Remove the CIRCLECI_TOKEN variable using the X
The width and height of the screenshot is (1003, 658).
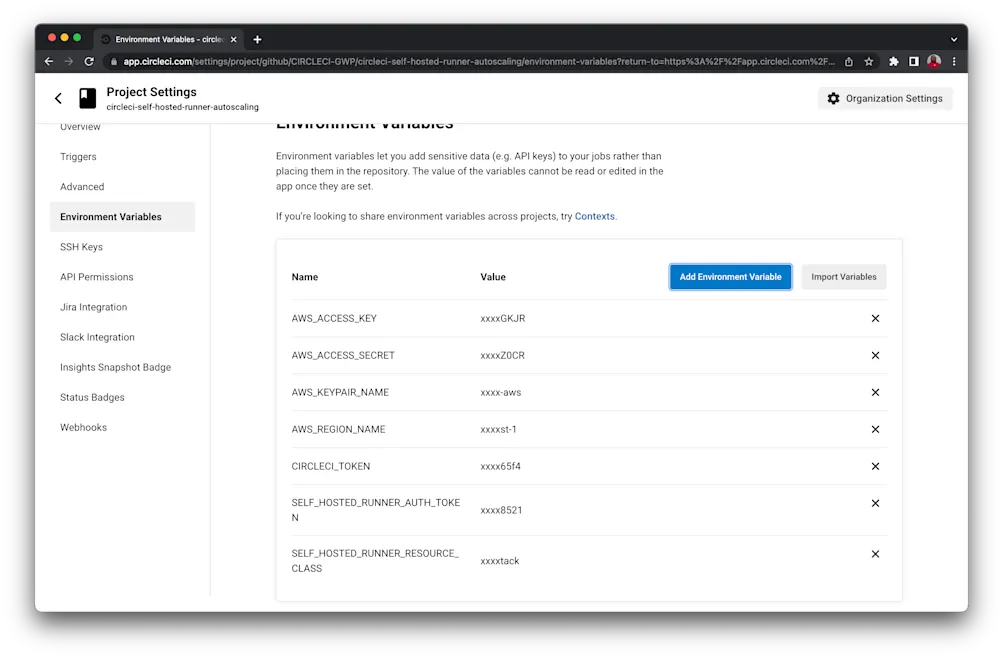point(875,466)
